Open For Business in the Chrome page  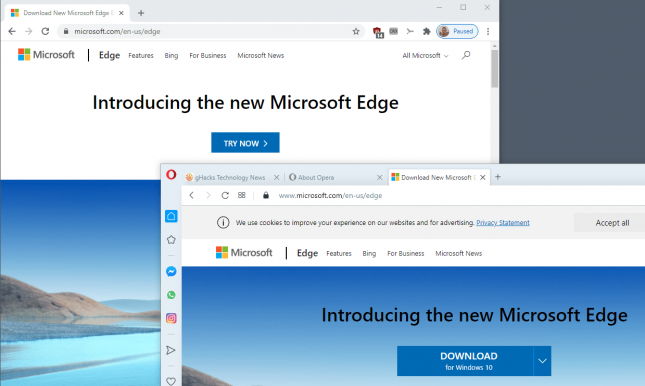(x=208, y=56)
